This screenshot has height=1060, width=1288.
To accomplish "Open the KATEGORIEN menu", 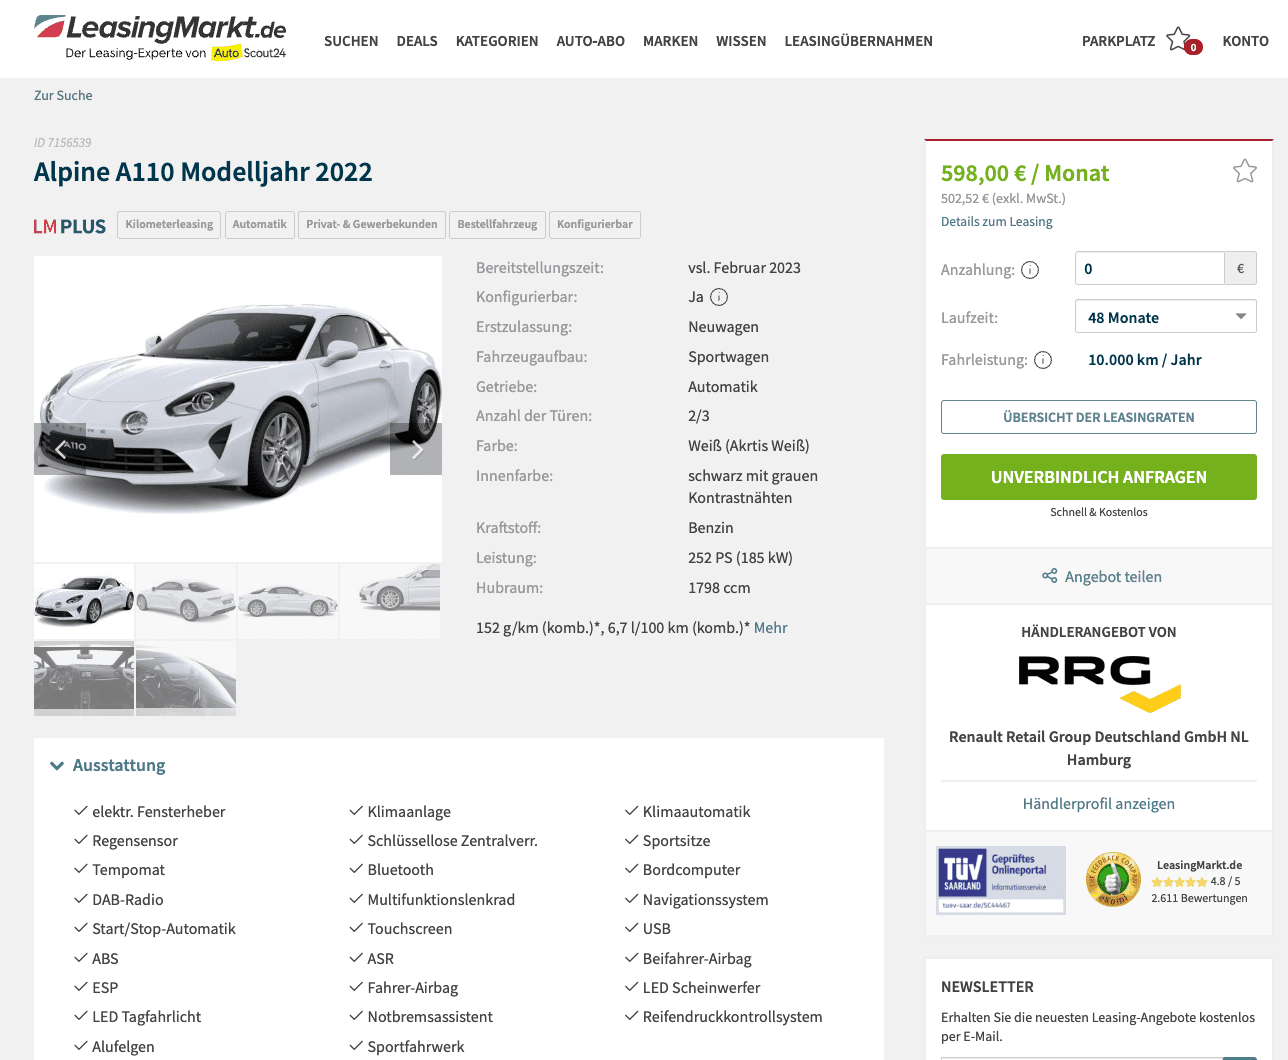I will point(497,41).
